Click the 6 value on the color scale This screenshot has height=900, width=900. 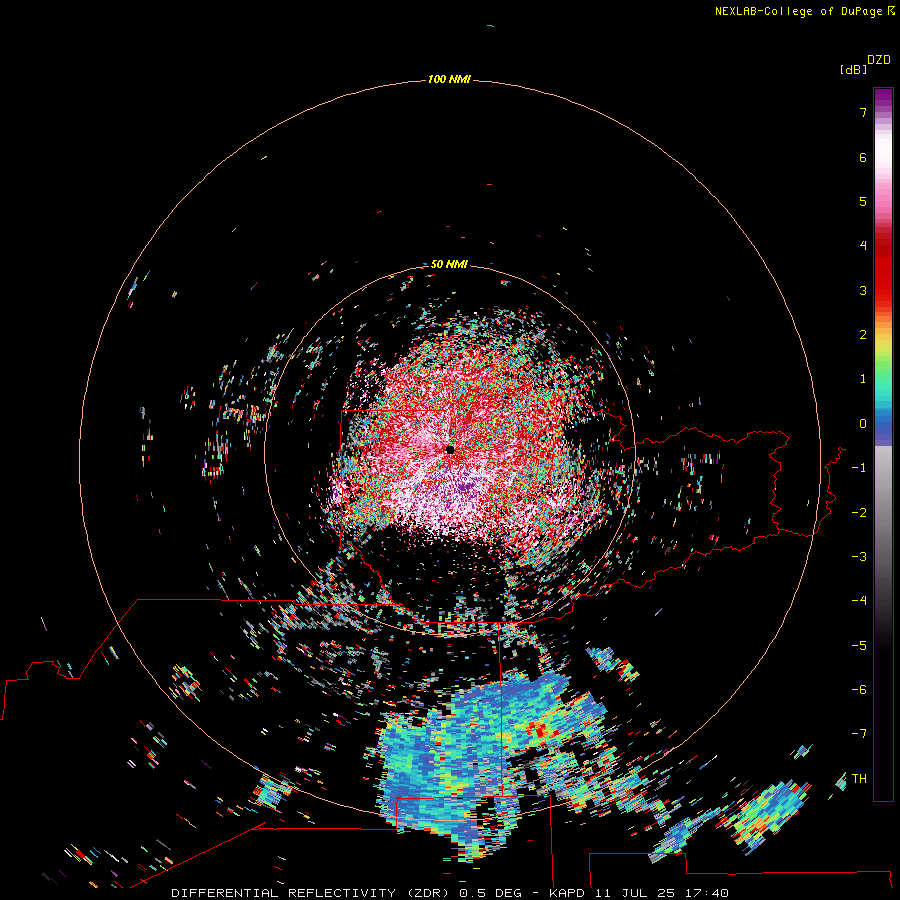click(863, 157)
